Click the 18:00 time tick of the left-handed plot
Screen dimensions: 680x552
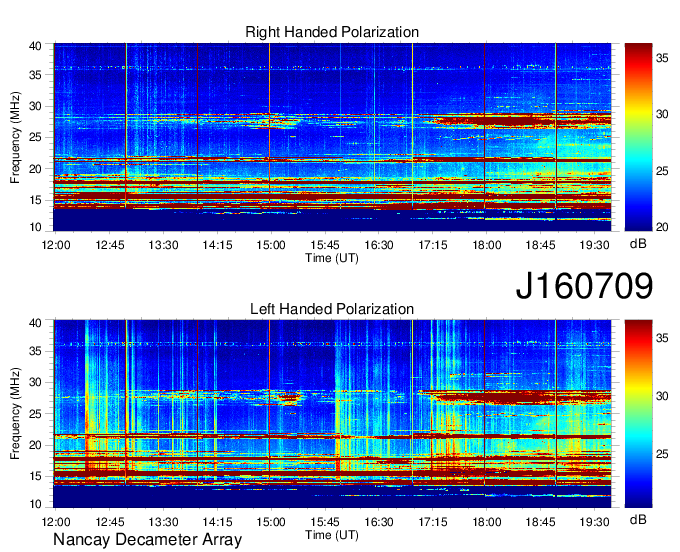click(x=487, y=522)
